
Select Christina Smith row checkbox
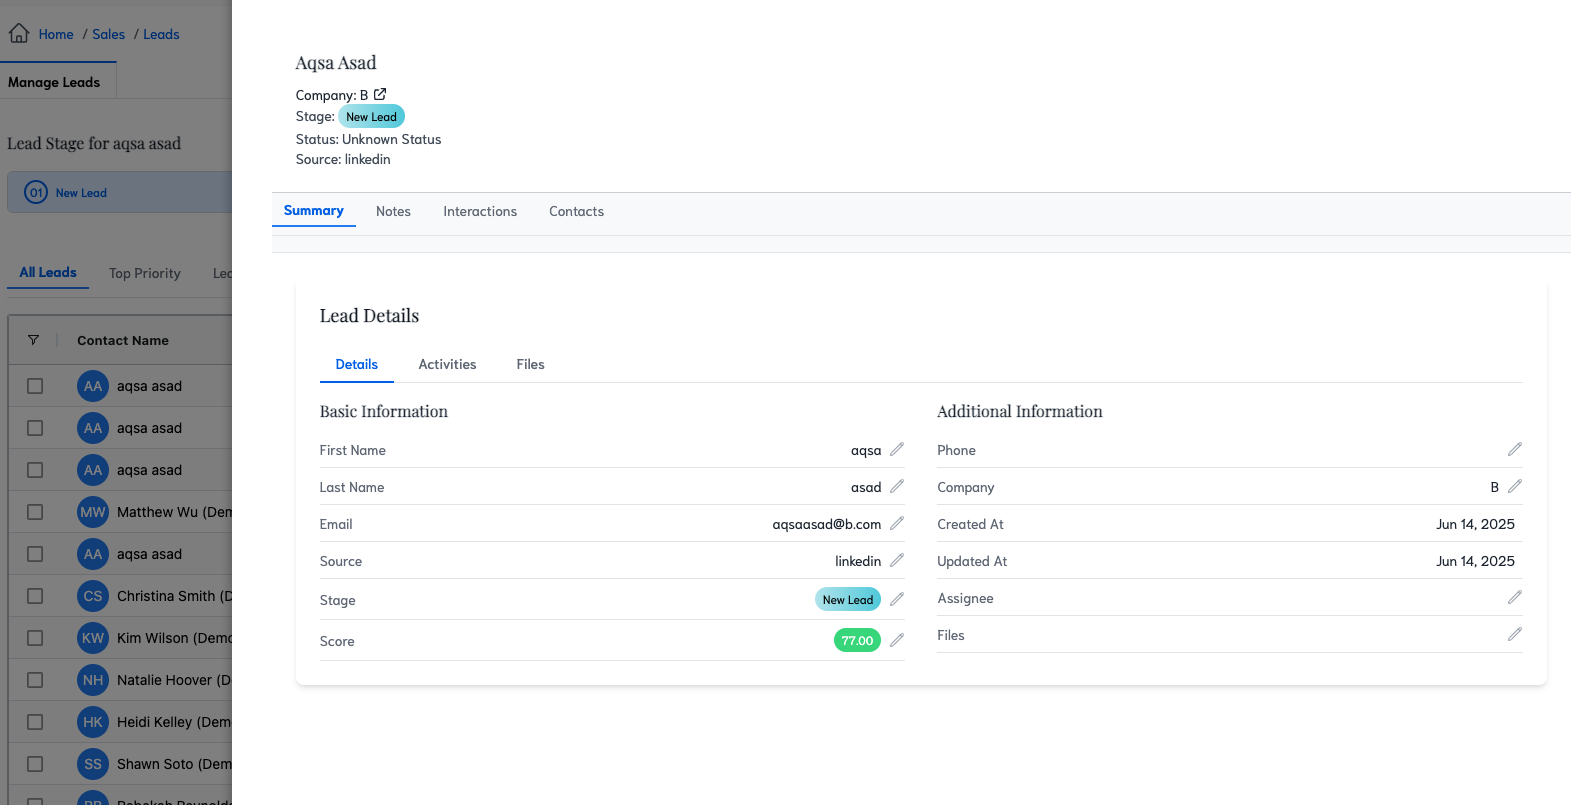[35, 596]
